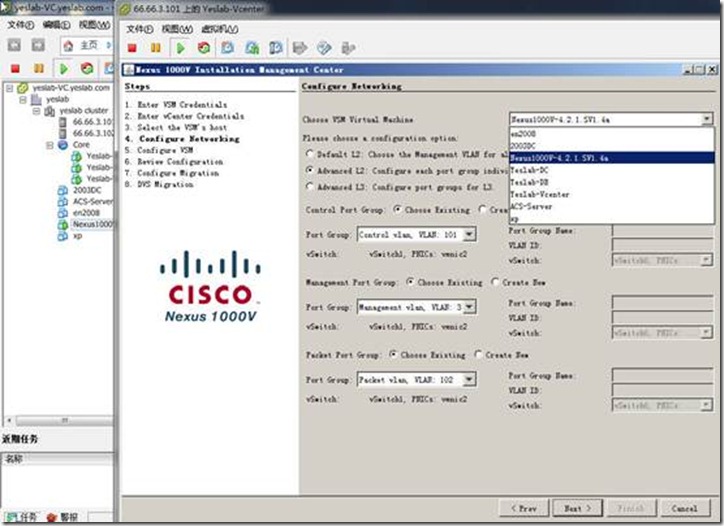This screenshot has height=526, width=724.
Task: Click the Cancel button
Action: point(685,508)
